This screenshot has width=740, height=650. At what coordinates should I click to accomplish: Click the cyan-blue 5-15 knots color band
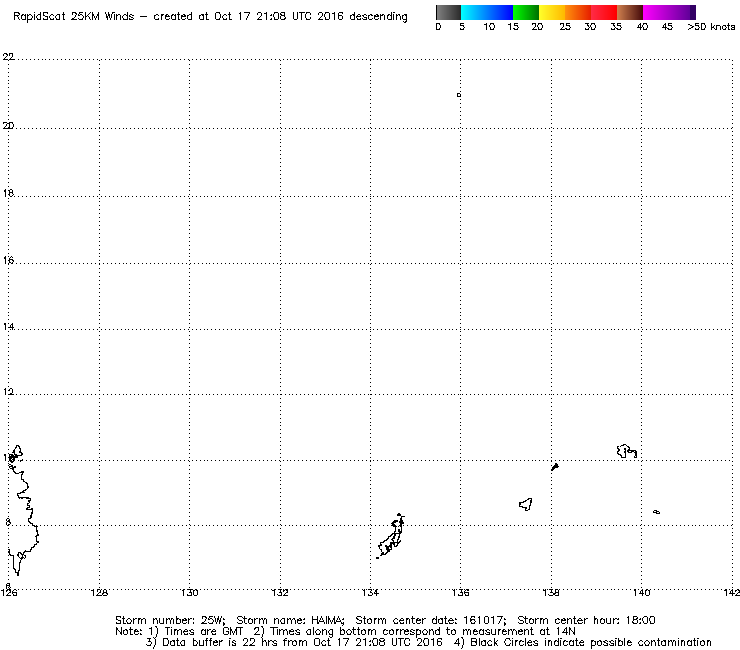click(487, 12)
